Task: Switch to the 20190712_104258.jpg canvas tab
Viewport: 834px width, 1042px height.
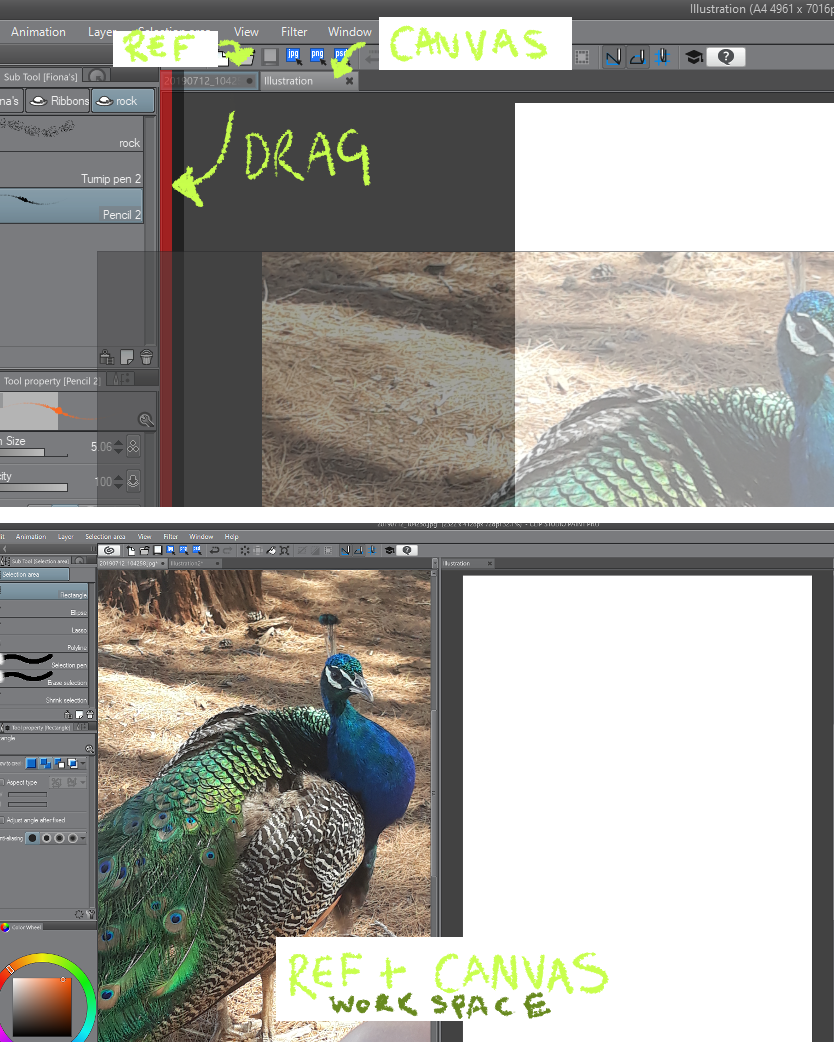Action: pos(129,563)
